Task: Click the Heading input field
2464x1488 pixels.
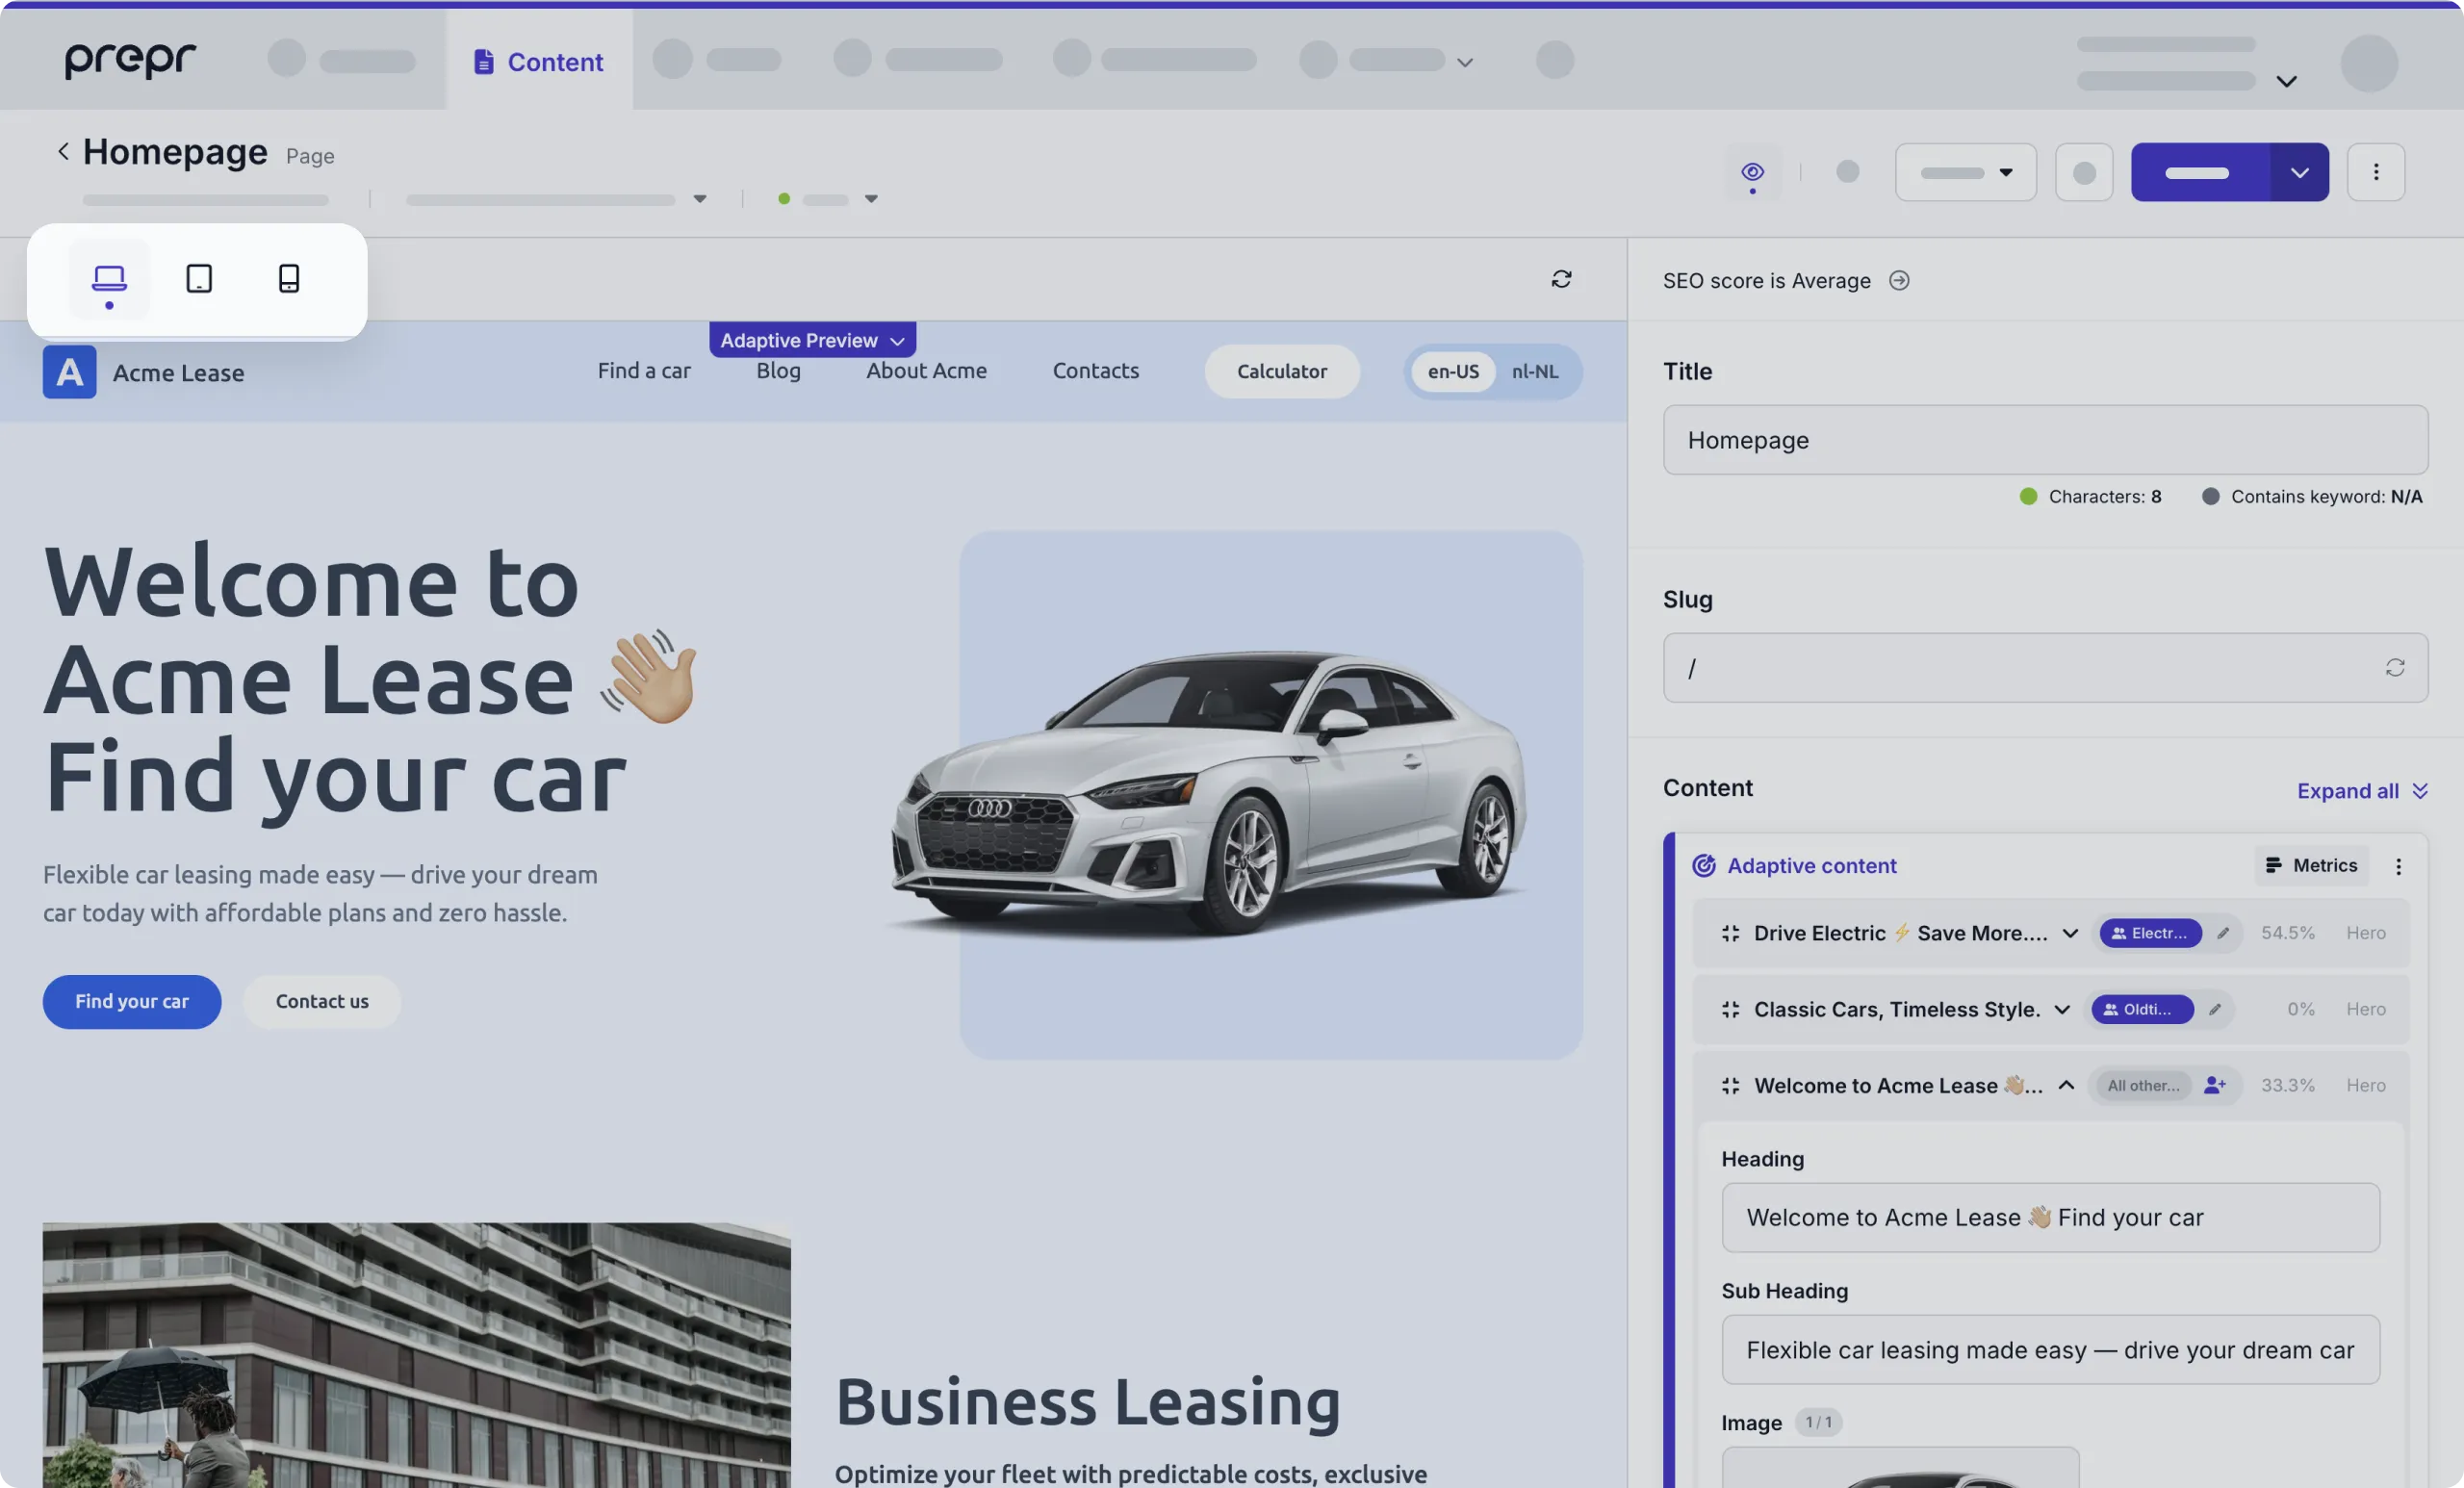Action: [2050, 1218]
